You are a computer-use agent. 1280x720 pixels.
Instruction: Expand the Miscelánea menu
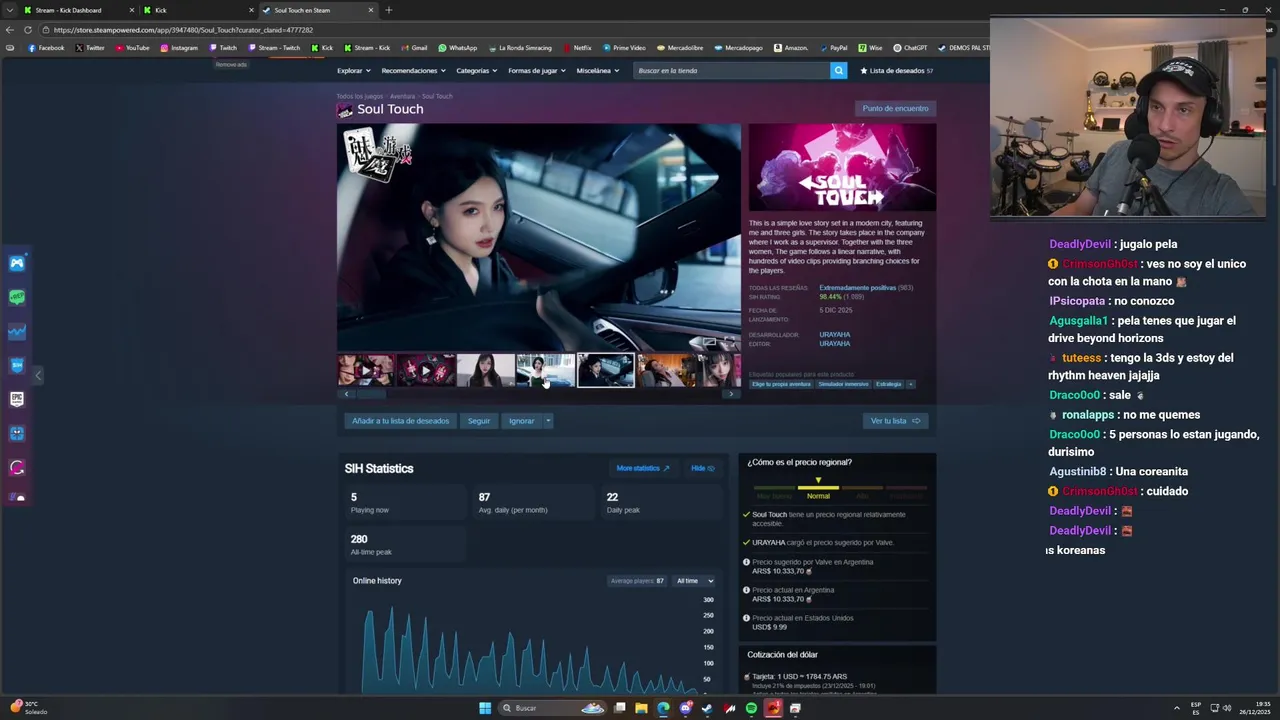(598, 71)
